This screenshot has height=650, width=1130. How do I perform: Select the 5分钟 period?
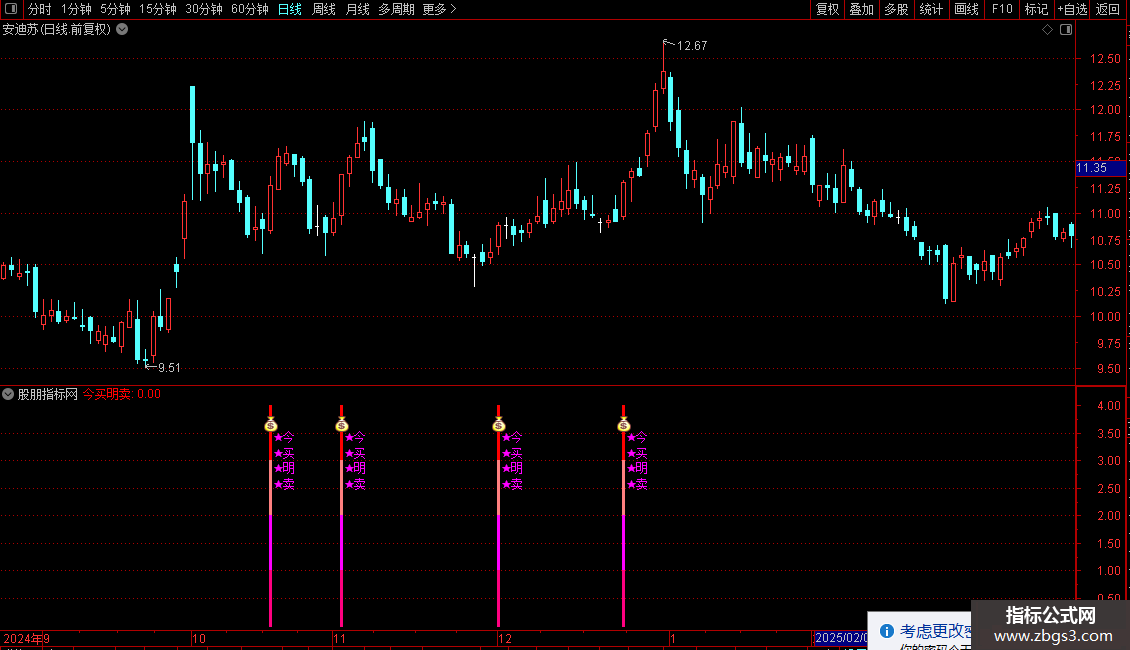(x=115, y=9)
